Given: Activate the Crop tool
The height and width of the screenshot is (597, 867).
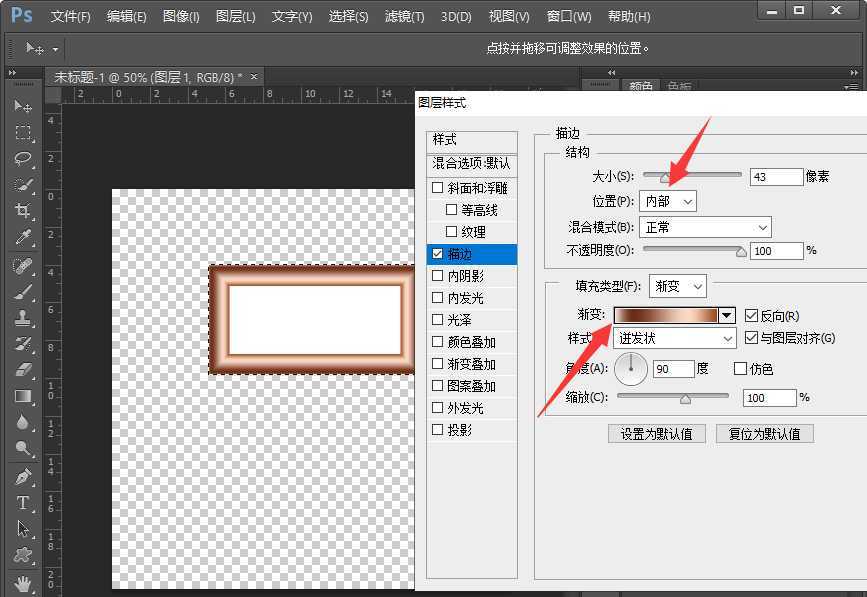Looking at the screenshot, I should (x=23, y=210).
